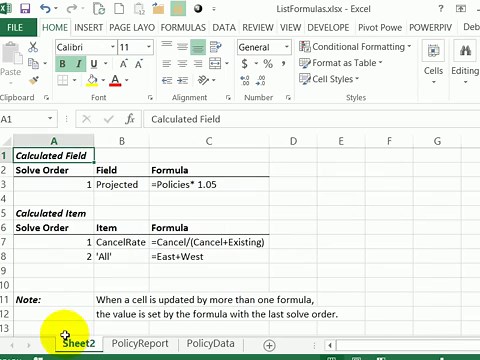Toggle Italic formatting
480x360 pixels.
78,63
